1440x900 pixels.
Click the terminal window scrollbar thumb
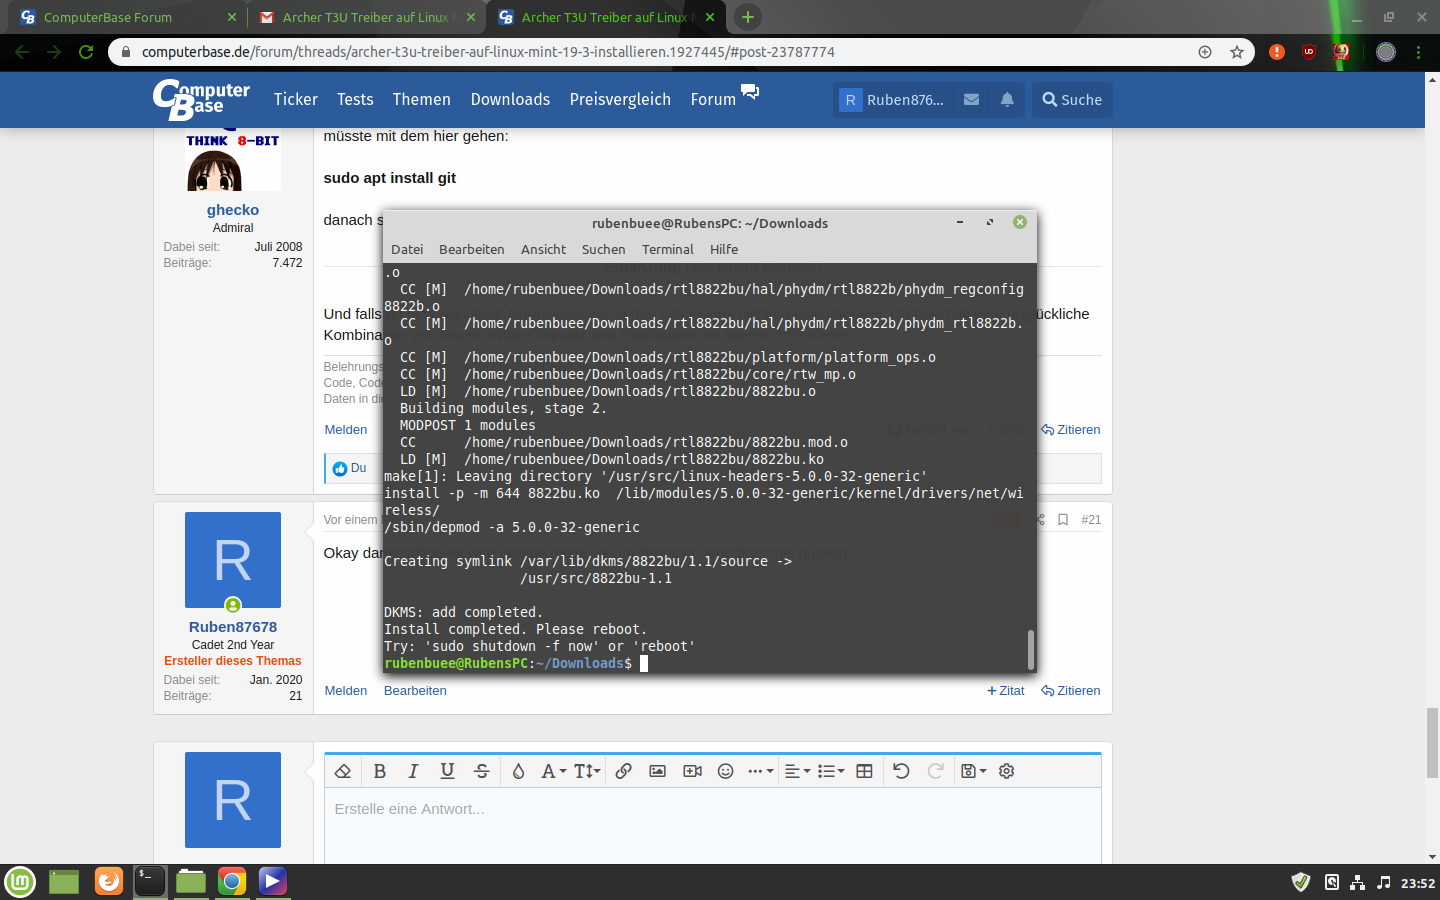(x=1030, y=649)
